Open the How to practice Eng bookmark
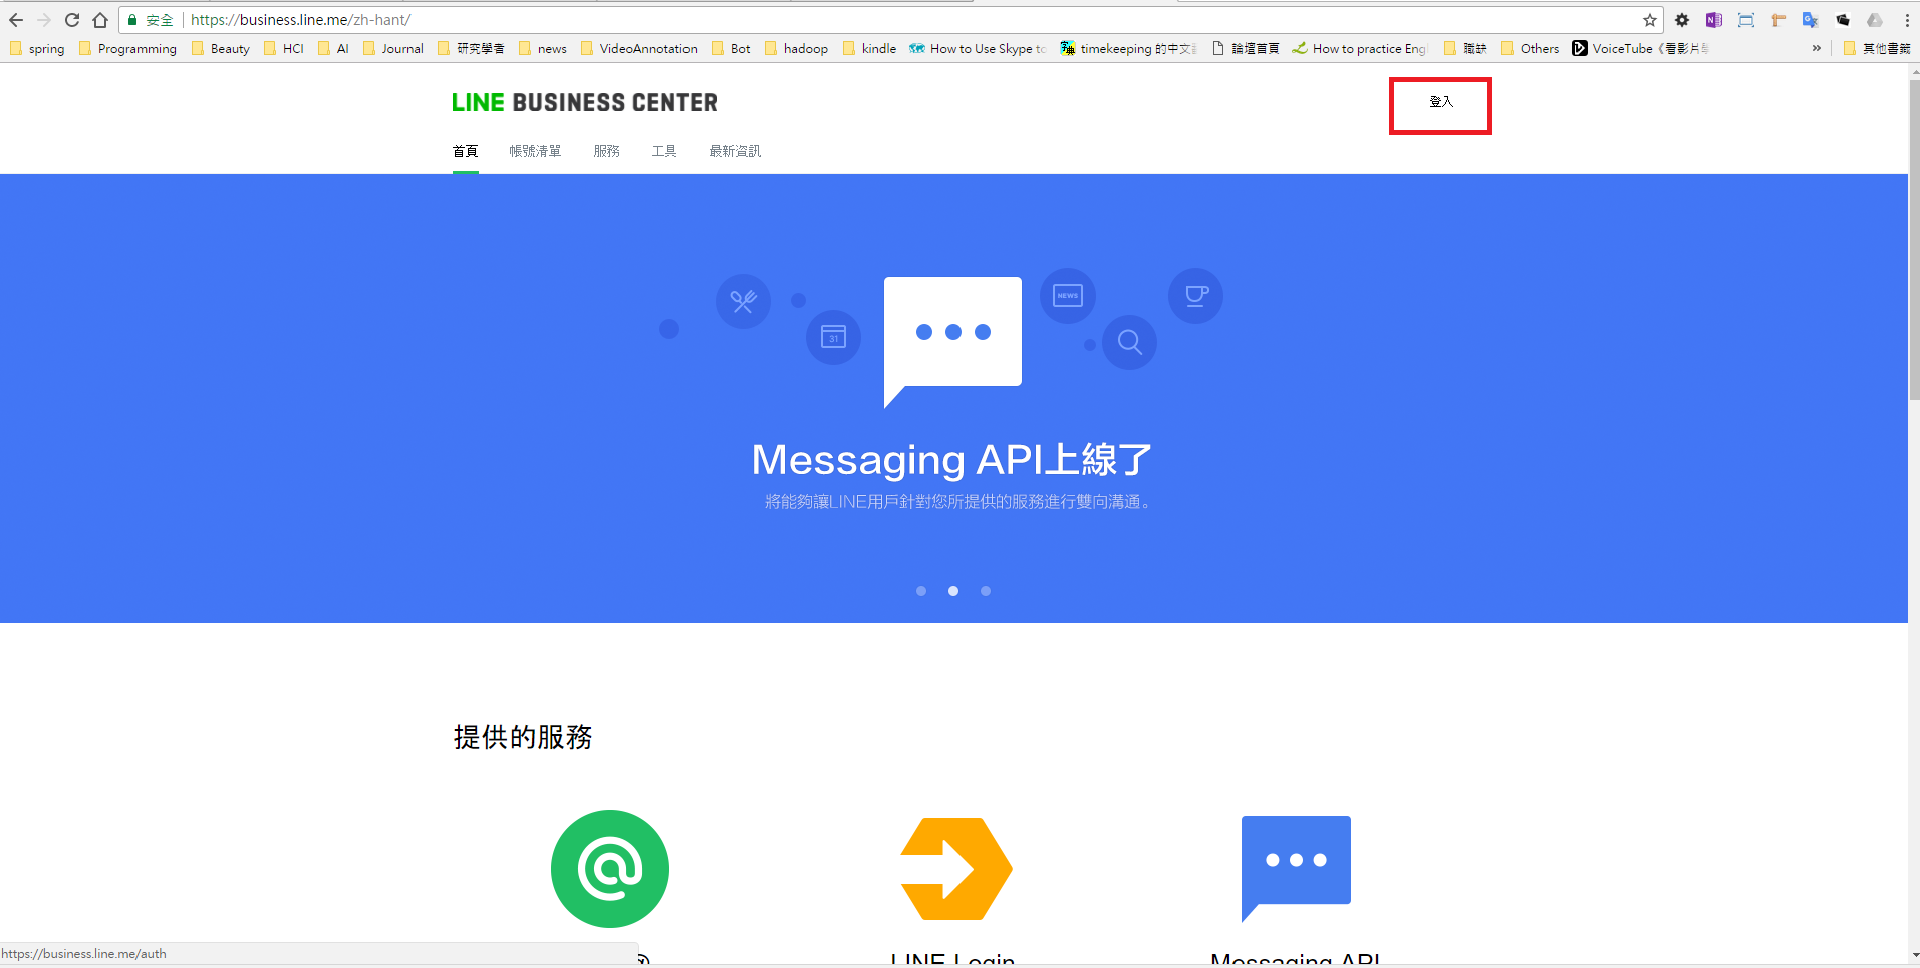 1359,48
